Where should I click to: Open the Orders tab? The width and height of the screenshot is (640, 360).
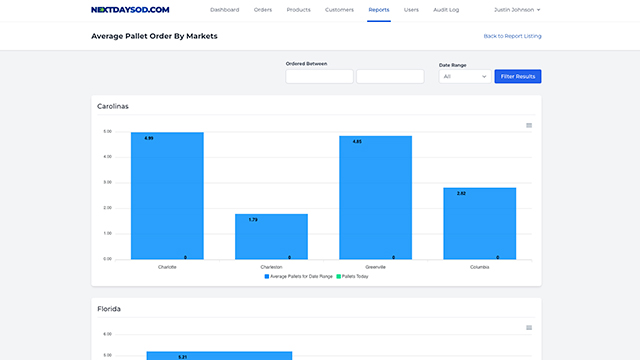tap(263, 10)
